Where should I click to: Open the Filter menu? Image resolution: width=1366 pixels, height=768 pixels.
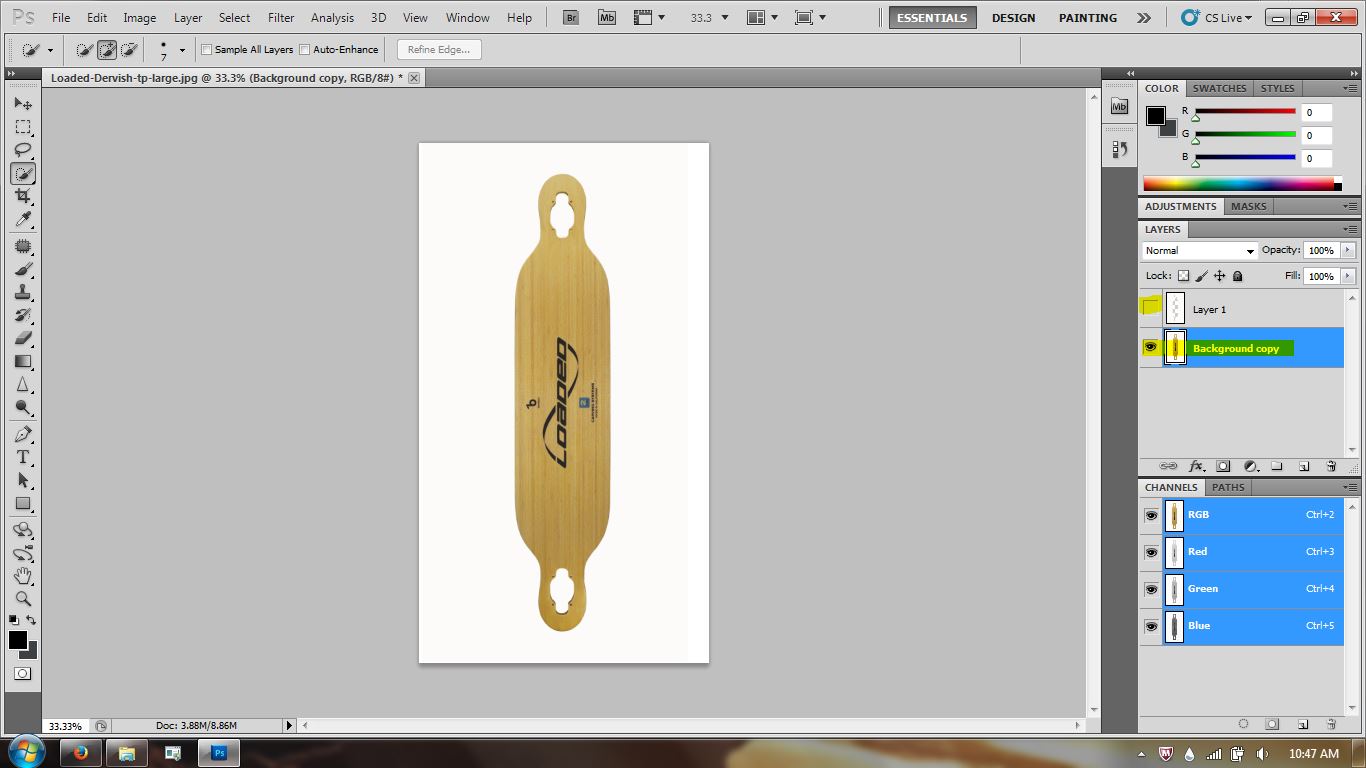pos(280,17)
